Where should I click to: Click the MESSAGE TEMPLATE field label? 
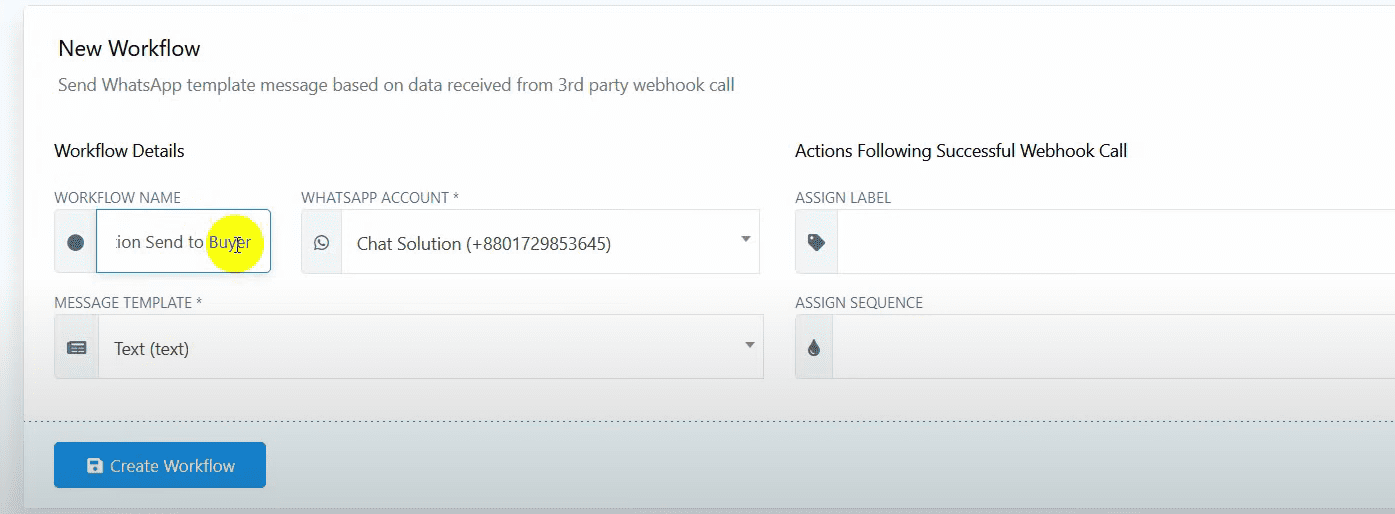pos(128,302)
